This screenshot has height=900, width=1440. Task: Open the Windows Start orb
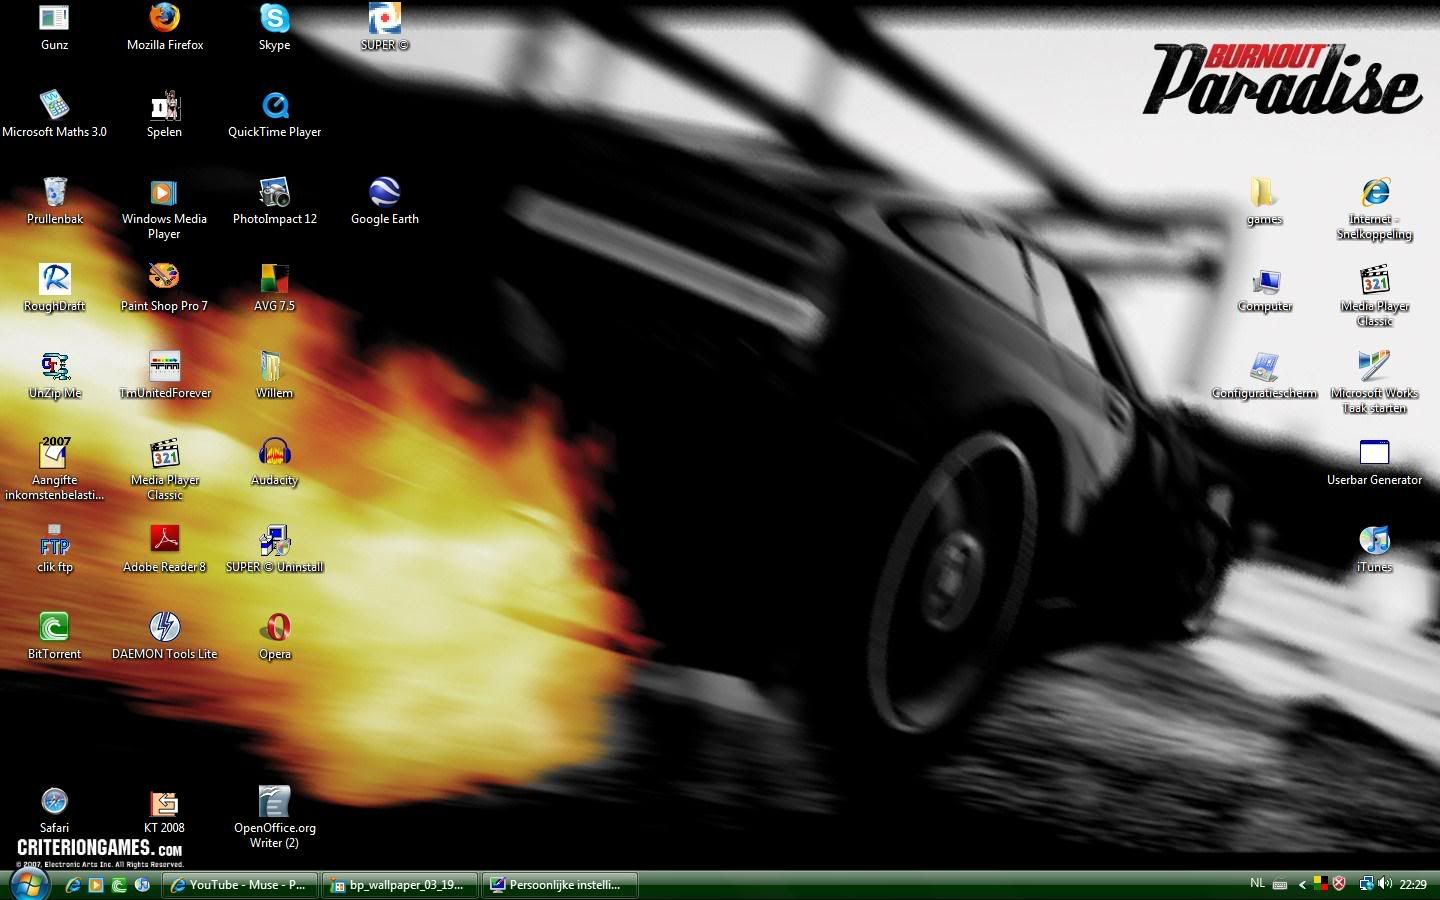[x=29, y=884]
